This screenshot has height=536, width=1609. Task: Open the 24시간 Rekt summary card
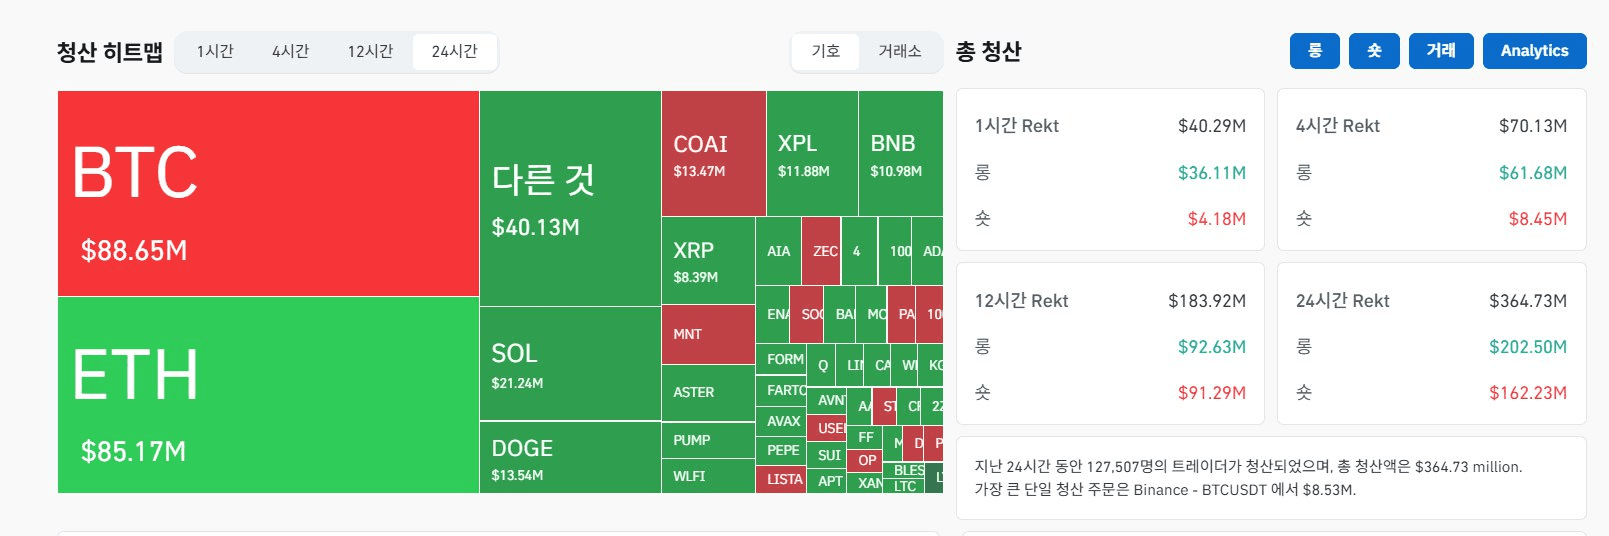(1431, 344)
